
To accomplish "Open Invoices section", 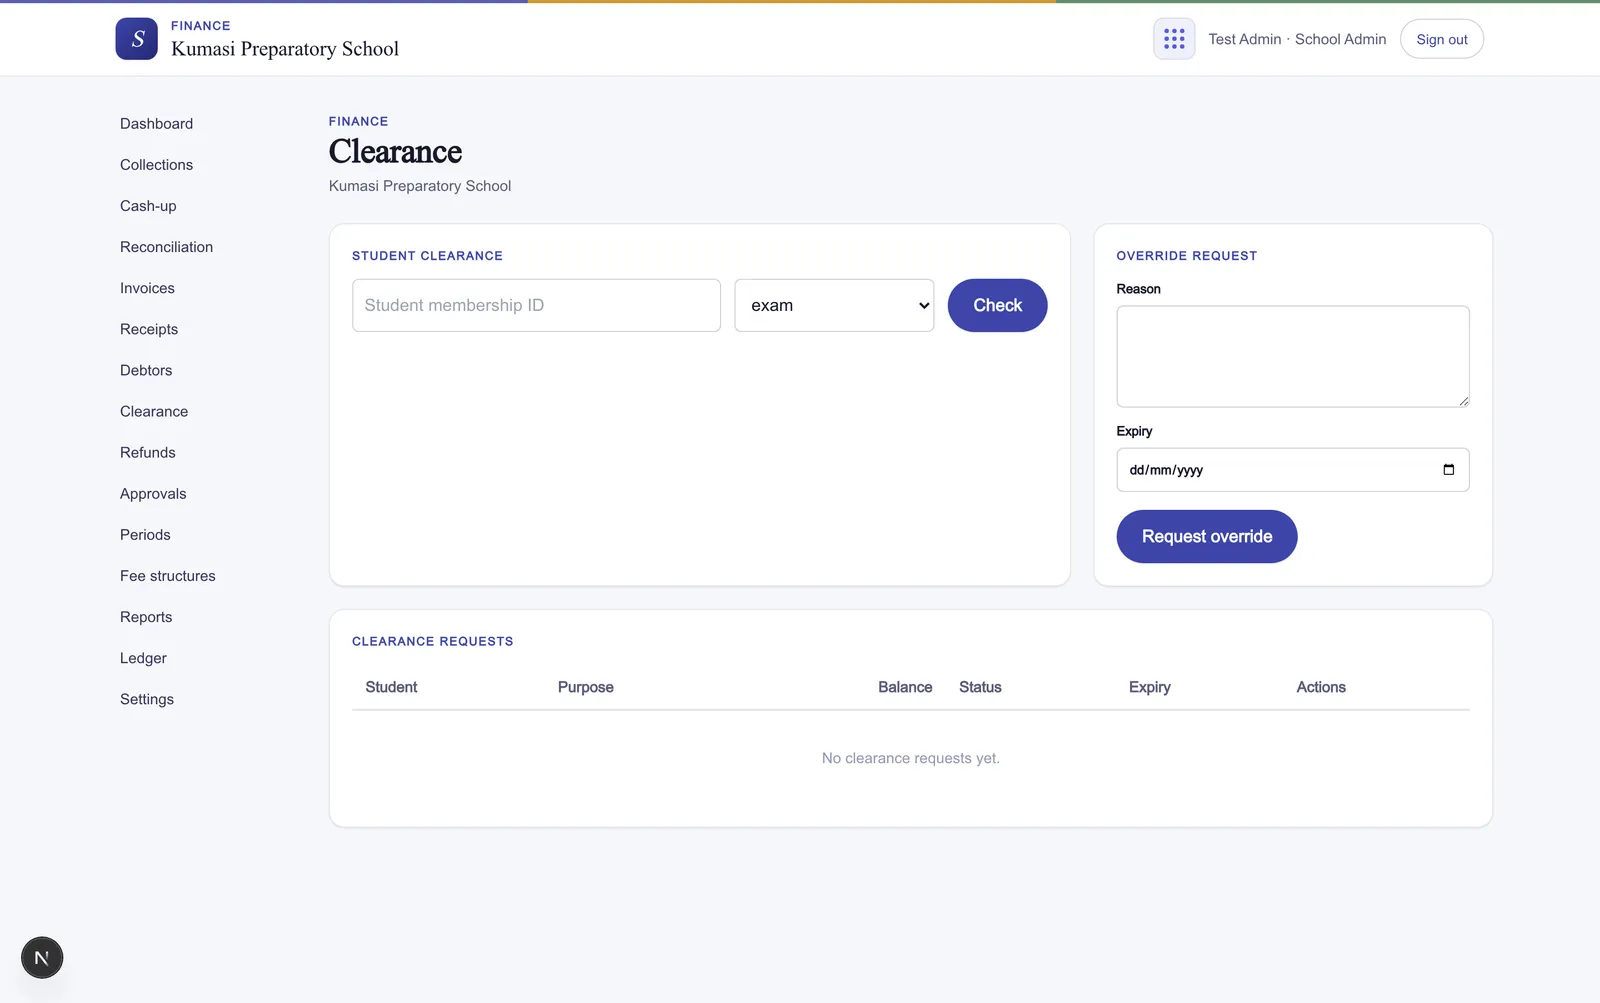I will [x=147, y=288].
